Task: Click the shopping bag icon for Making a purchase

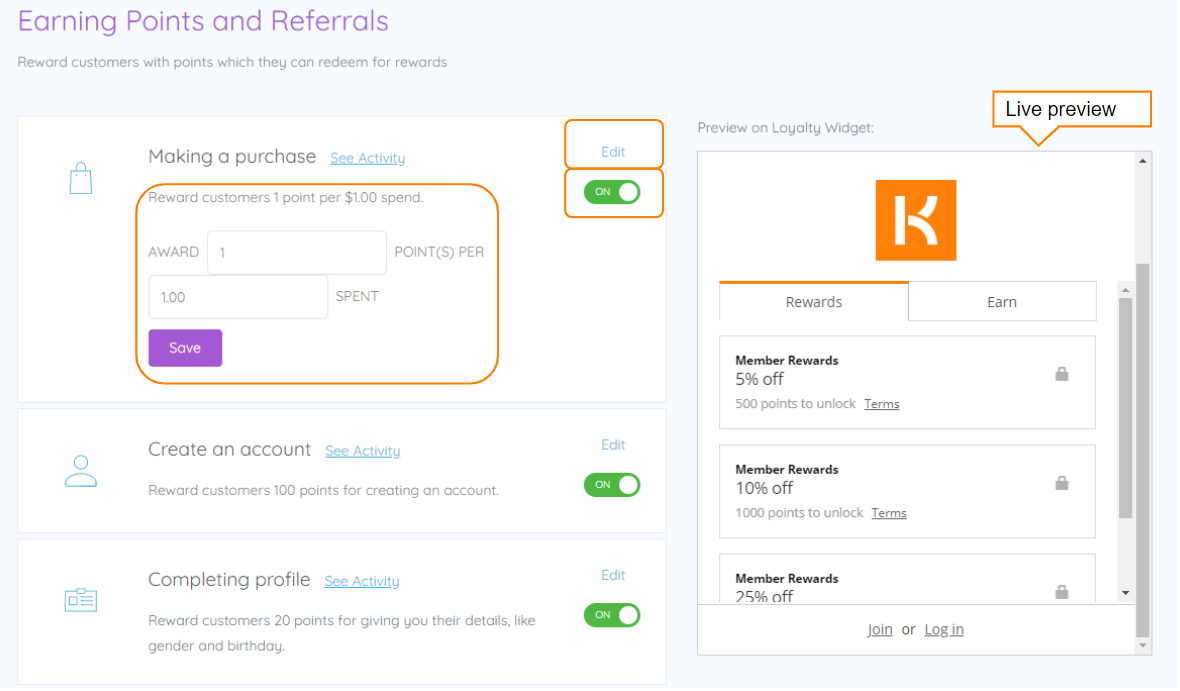Action: pyautogui.click(x=81, y=178)
